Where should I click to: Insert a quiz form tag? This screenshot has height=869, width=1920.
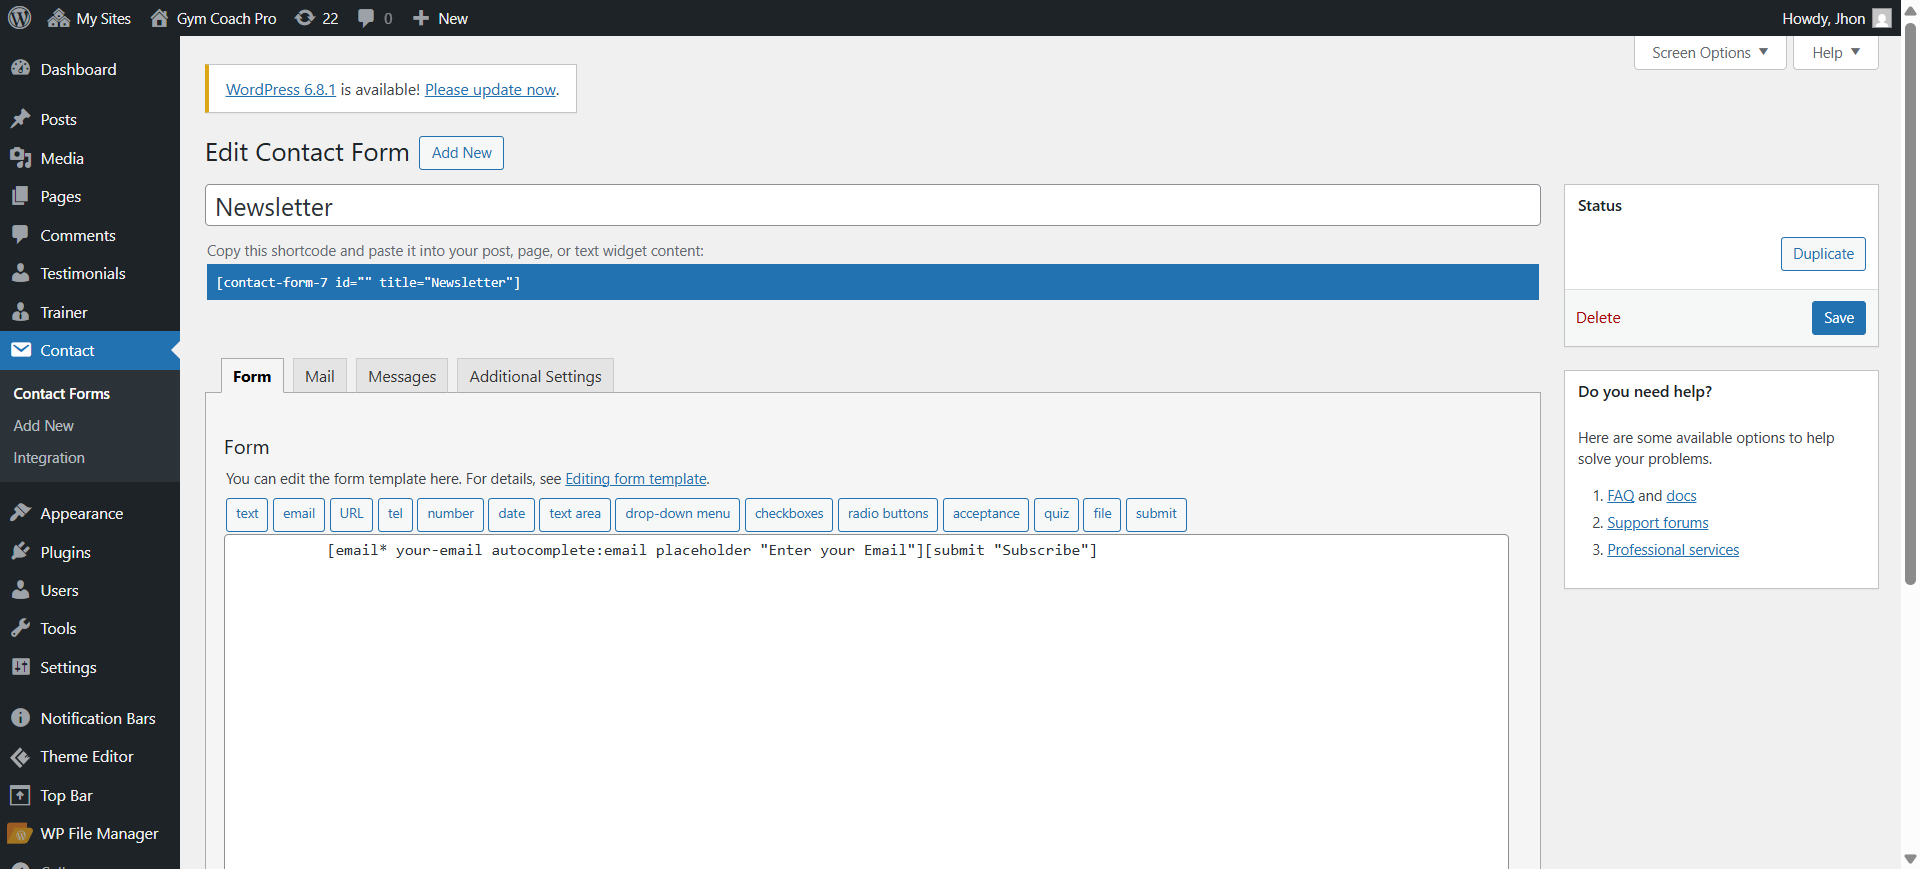(1056, 514)
